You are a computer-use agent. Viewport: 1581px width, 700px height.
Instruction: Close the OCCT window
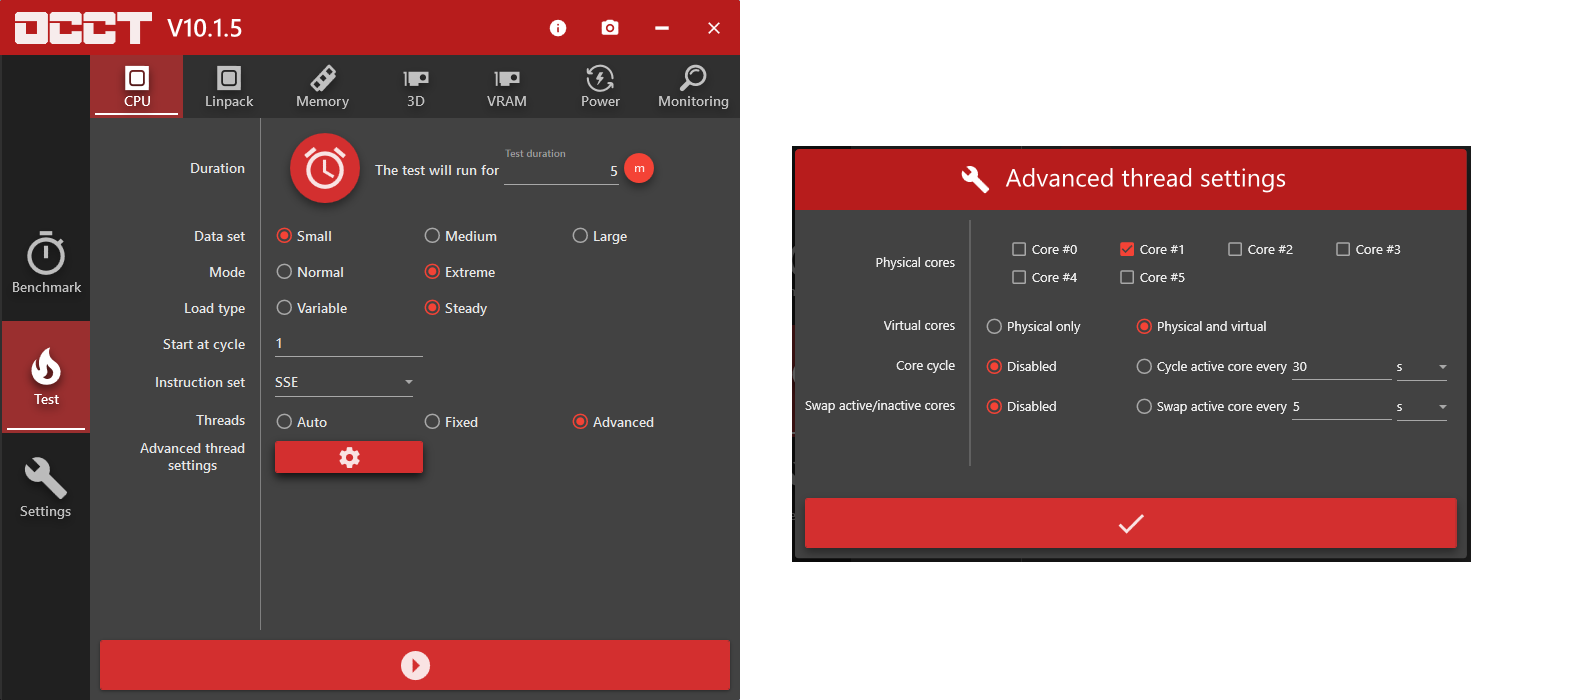tap(714, 28)
